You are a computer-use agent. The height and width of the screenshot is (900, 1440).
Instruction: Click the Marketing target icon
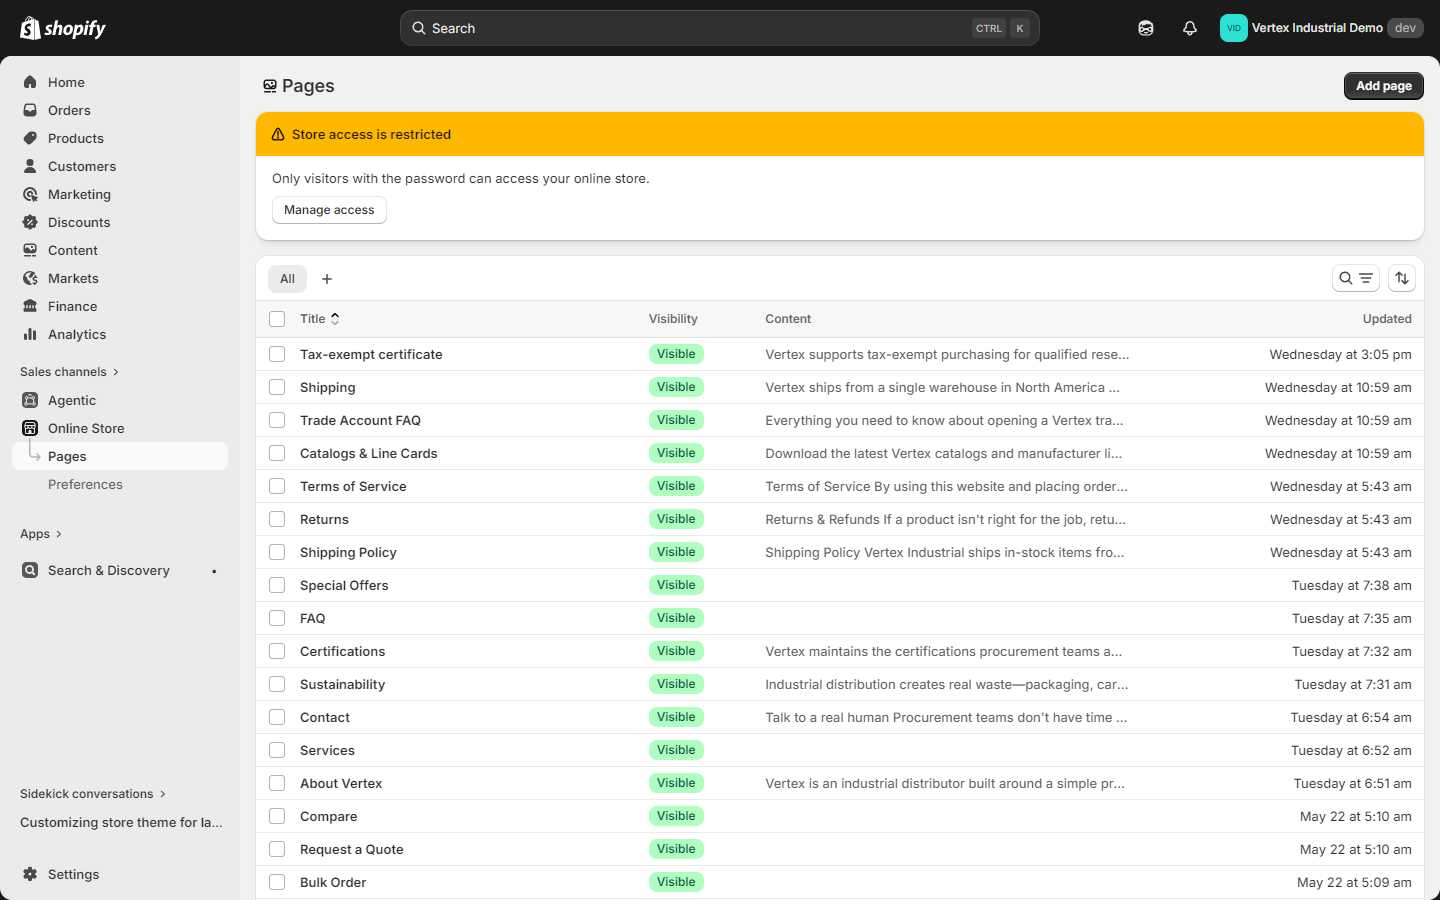click(x=30, y=194)
